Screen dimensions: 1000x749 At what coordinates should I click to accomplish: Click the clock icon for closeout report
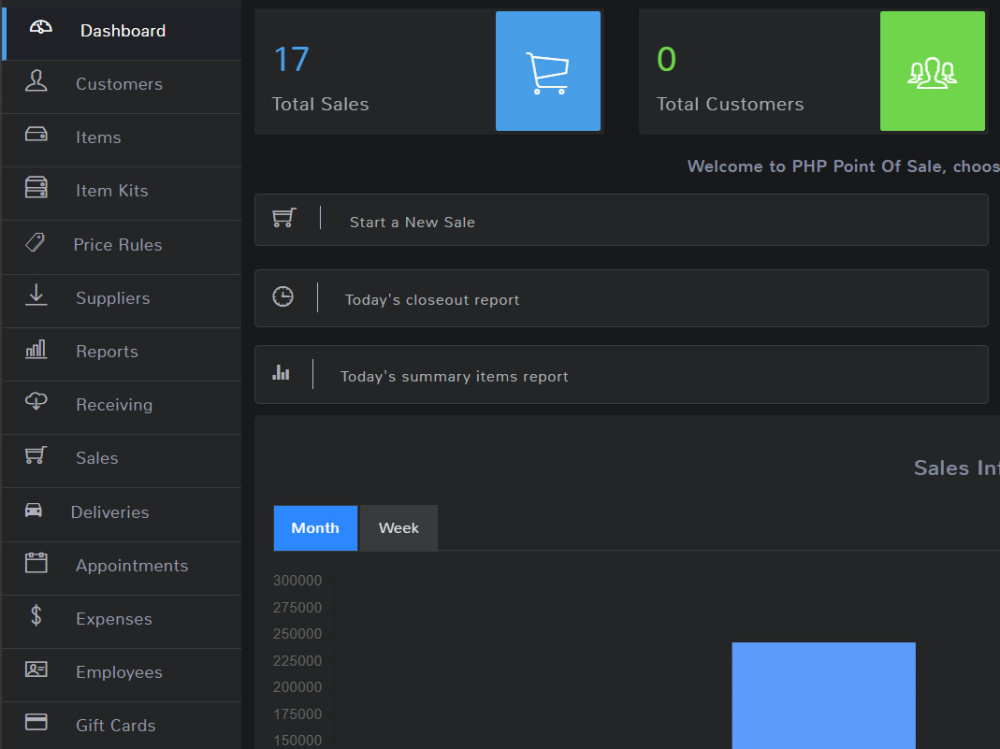[283, 297]
